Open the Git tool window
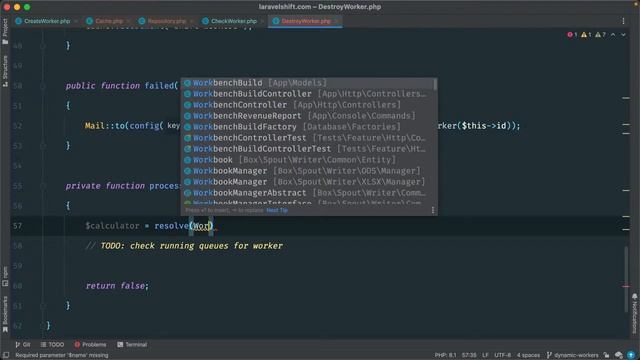 pos(23,344)
